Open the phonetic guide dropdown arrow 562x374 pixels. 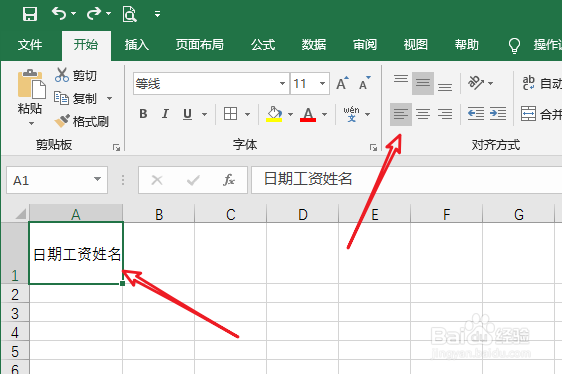pos(367,114)
